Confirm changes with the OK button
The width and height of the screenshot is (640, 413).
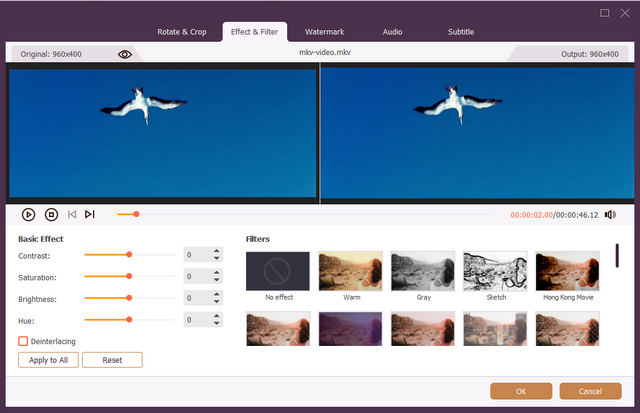tap(521, 391)
